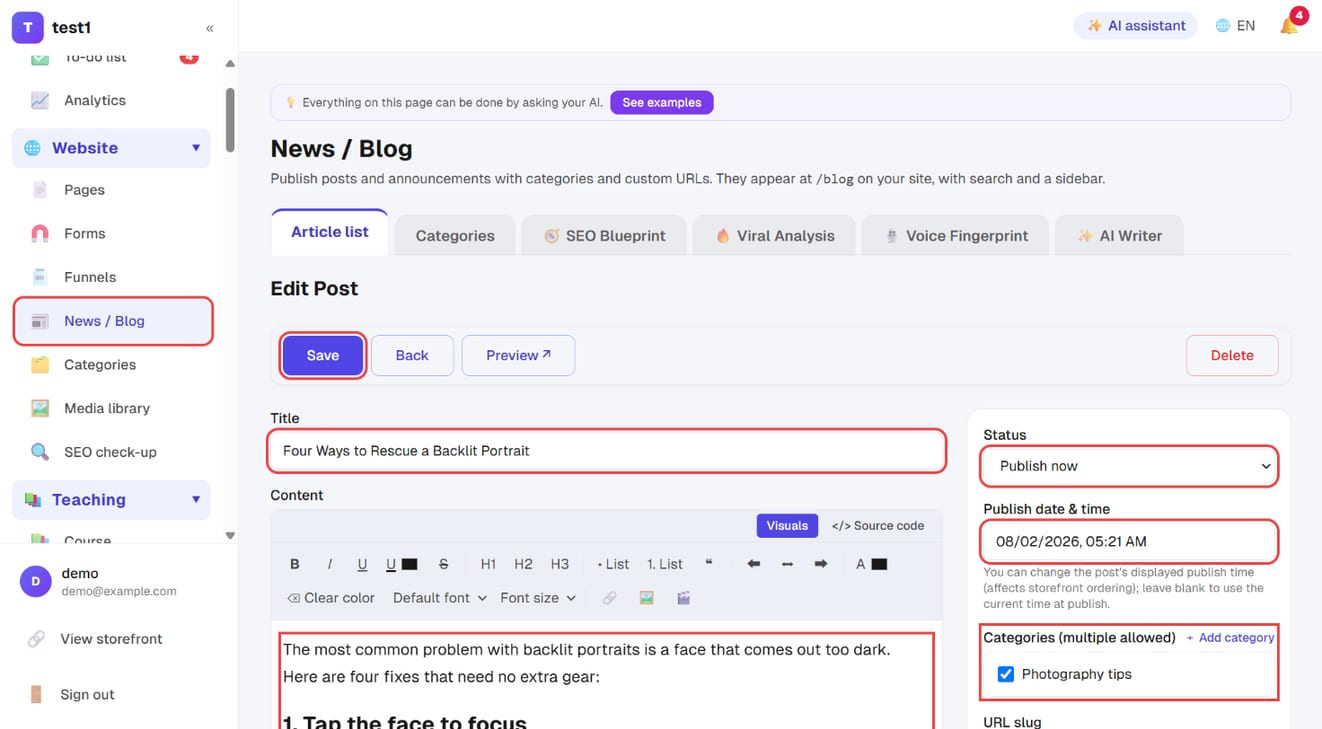Open Categories in the sidebar
Viewport: 1322px width, 729px height.
[111, 365]
